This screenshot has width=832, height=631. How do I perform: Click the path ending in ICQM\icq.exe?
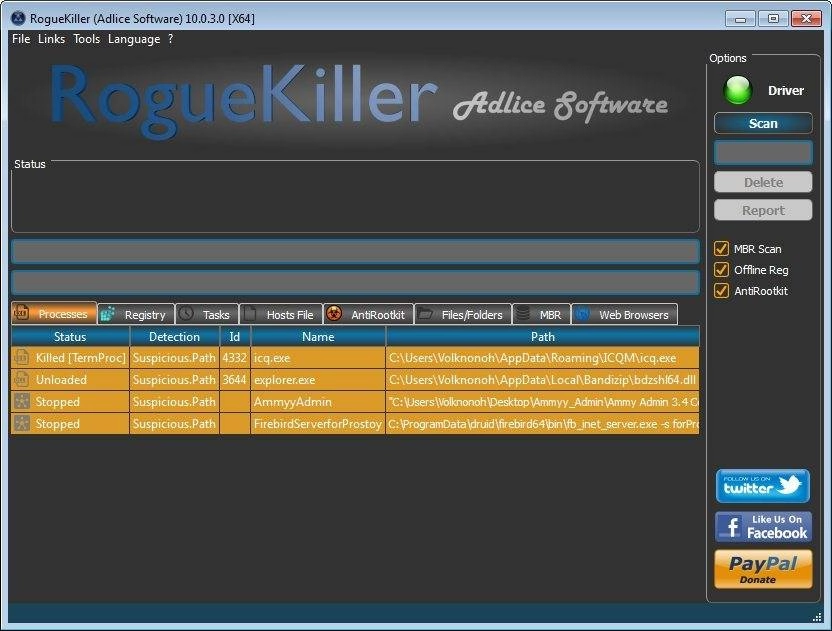[x=543, y=358]
